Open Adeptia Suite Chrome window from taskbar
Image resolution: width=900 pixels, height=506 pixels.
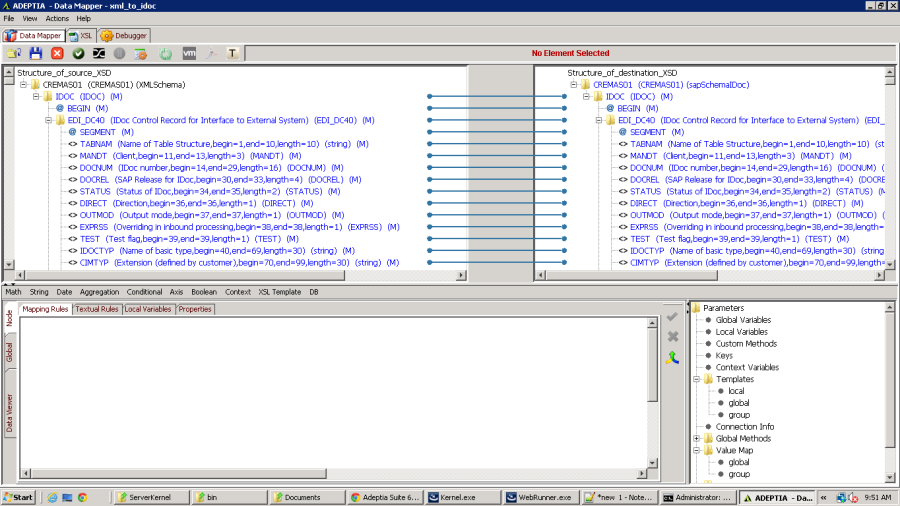(x=385, y=497)
